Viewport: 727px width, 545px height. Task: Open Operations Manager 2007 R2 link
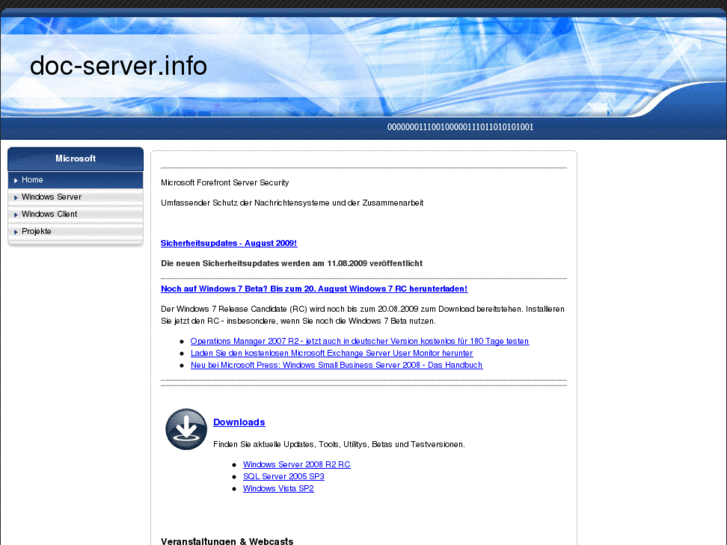tap(359, 341)
